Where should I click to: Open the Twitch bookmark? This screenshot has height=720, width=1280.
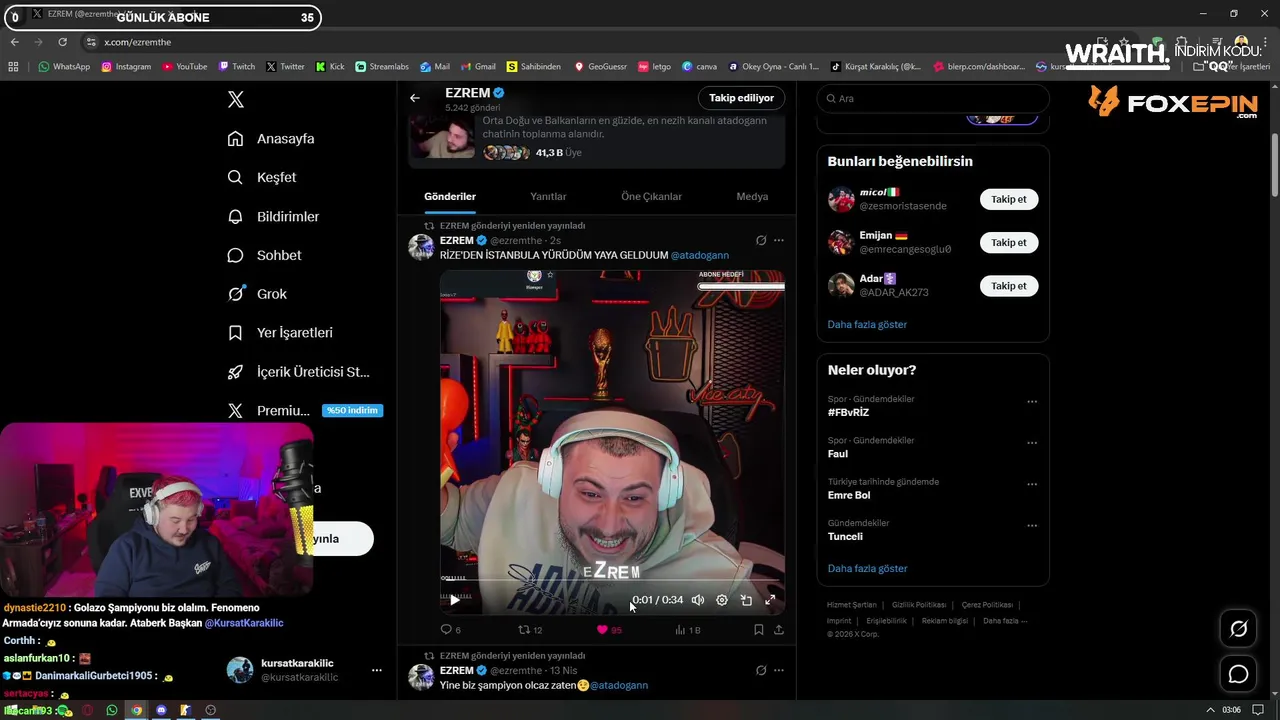(x=237, y=67)
